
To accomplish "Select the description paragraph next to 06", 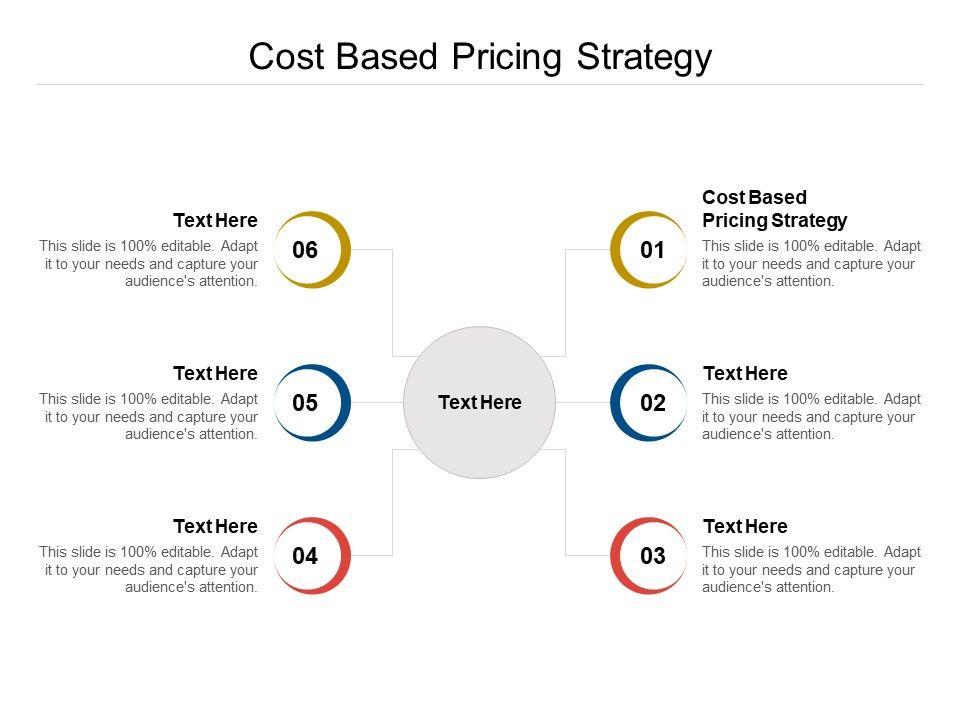I will click(x=149, y=264).
